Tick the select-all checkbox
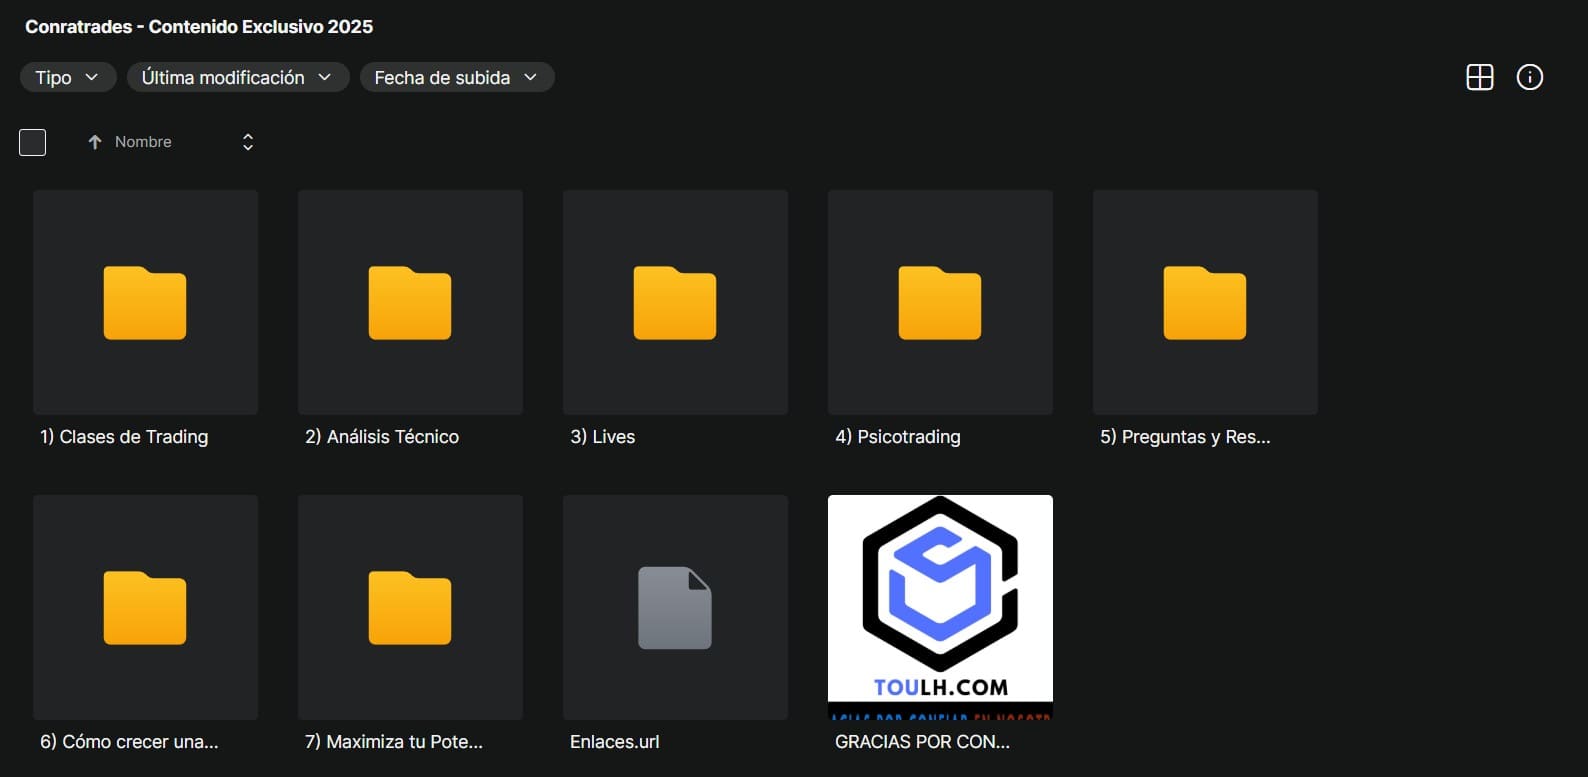The width and height of the screenshot is (1588, 777). 33,142
